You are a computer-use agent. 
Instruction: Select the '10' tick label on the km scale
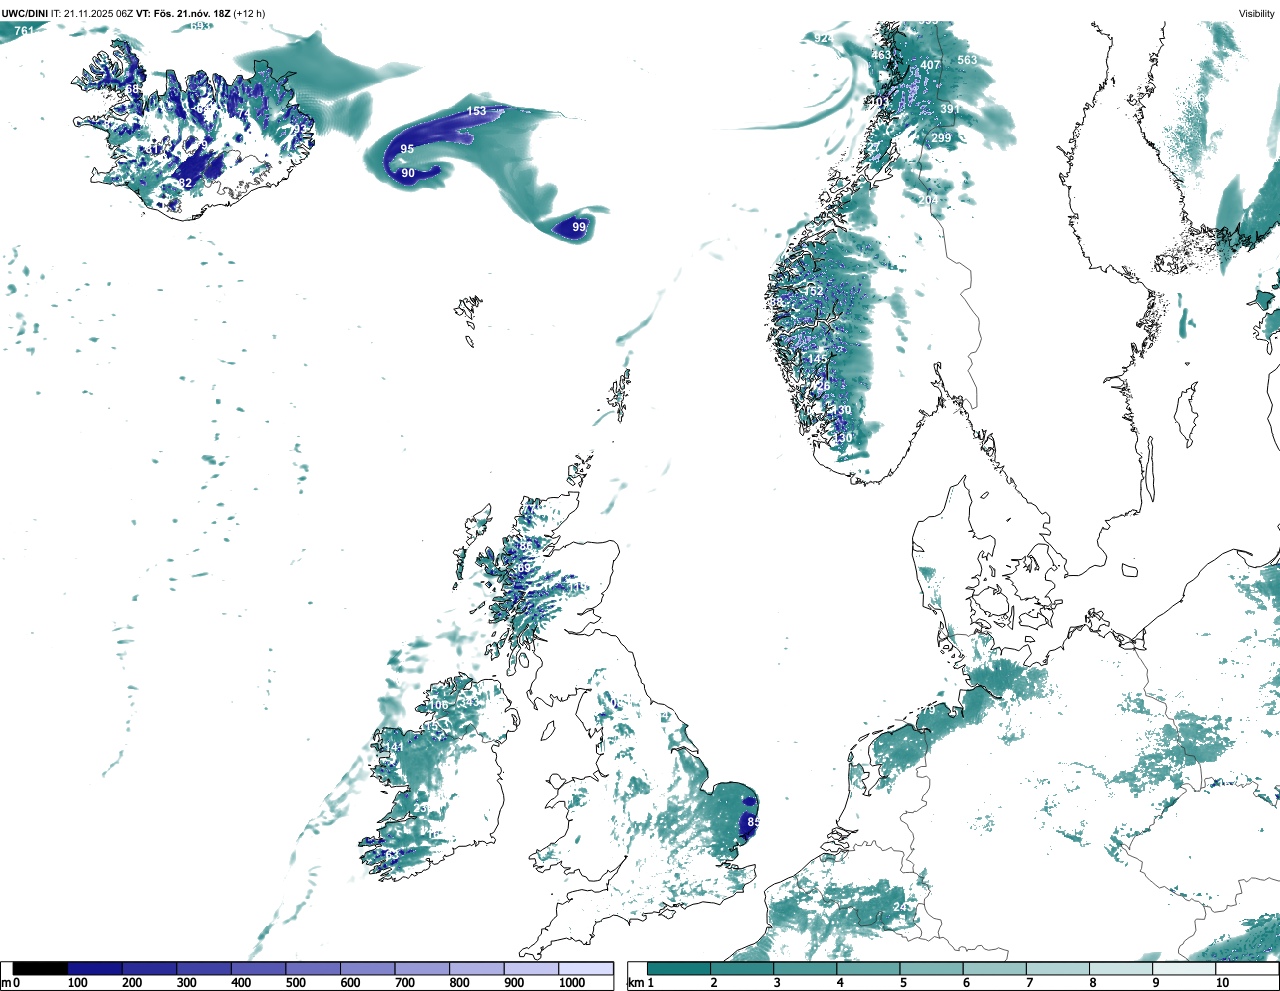click(x=1222, y=983)
